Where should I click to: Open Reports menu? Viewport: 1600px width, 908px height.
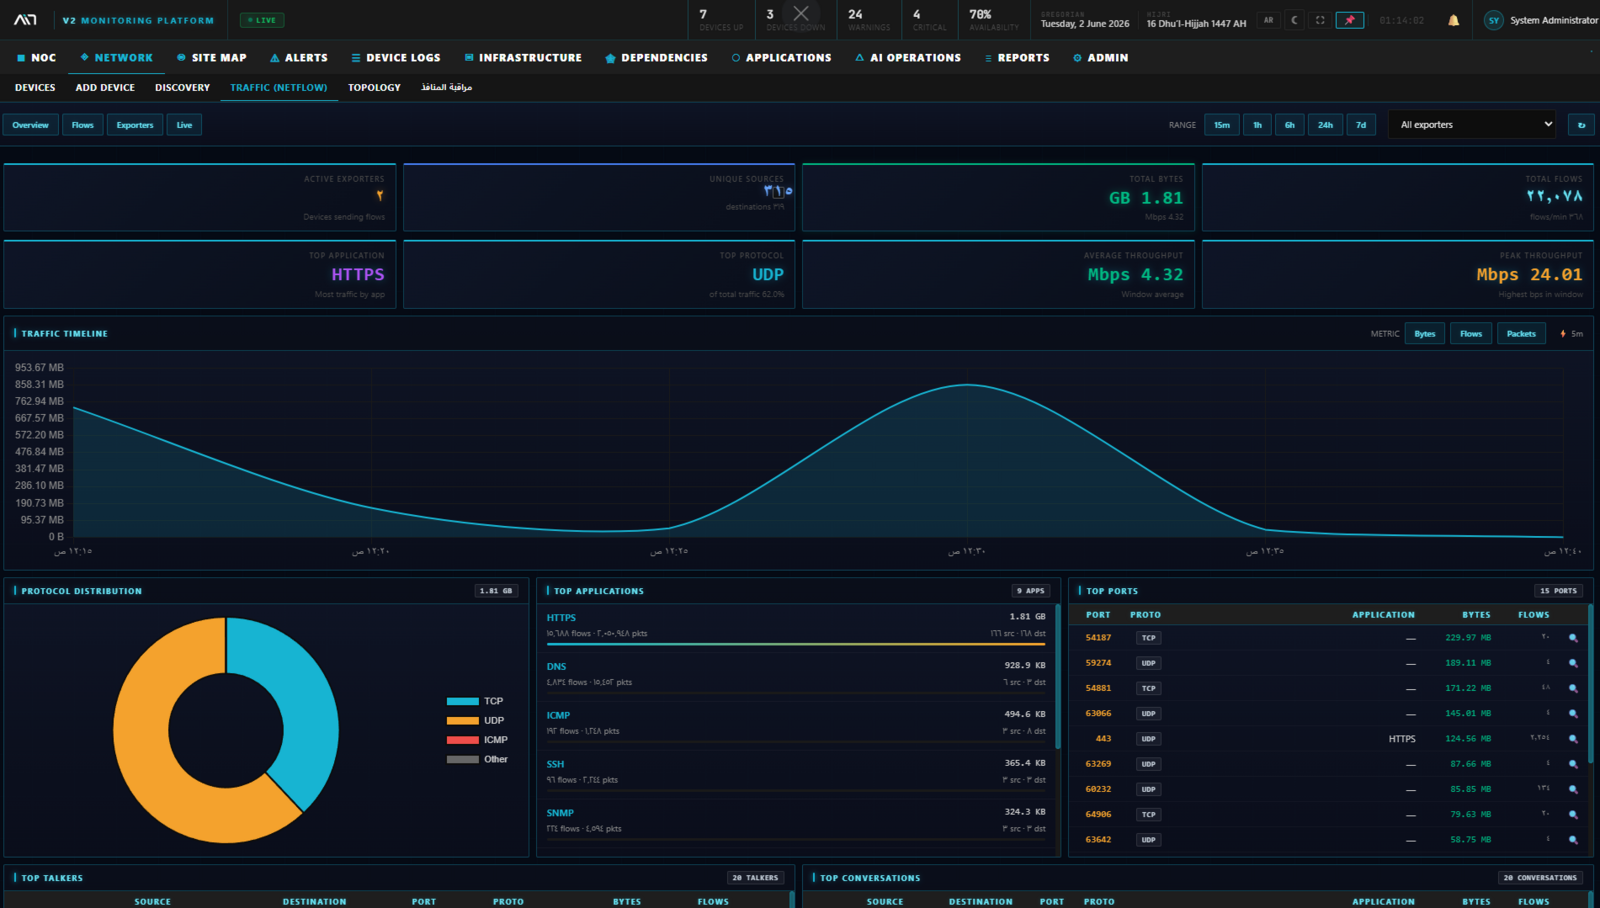click(1017, 58)
